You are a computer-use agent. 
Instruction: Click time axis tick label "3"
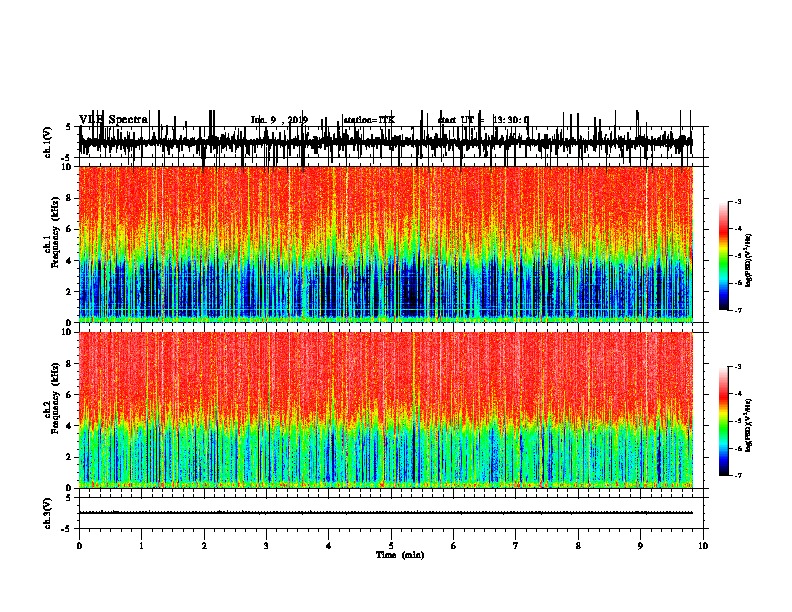266,546
